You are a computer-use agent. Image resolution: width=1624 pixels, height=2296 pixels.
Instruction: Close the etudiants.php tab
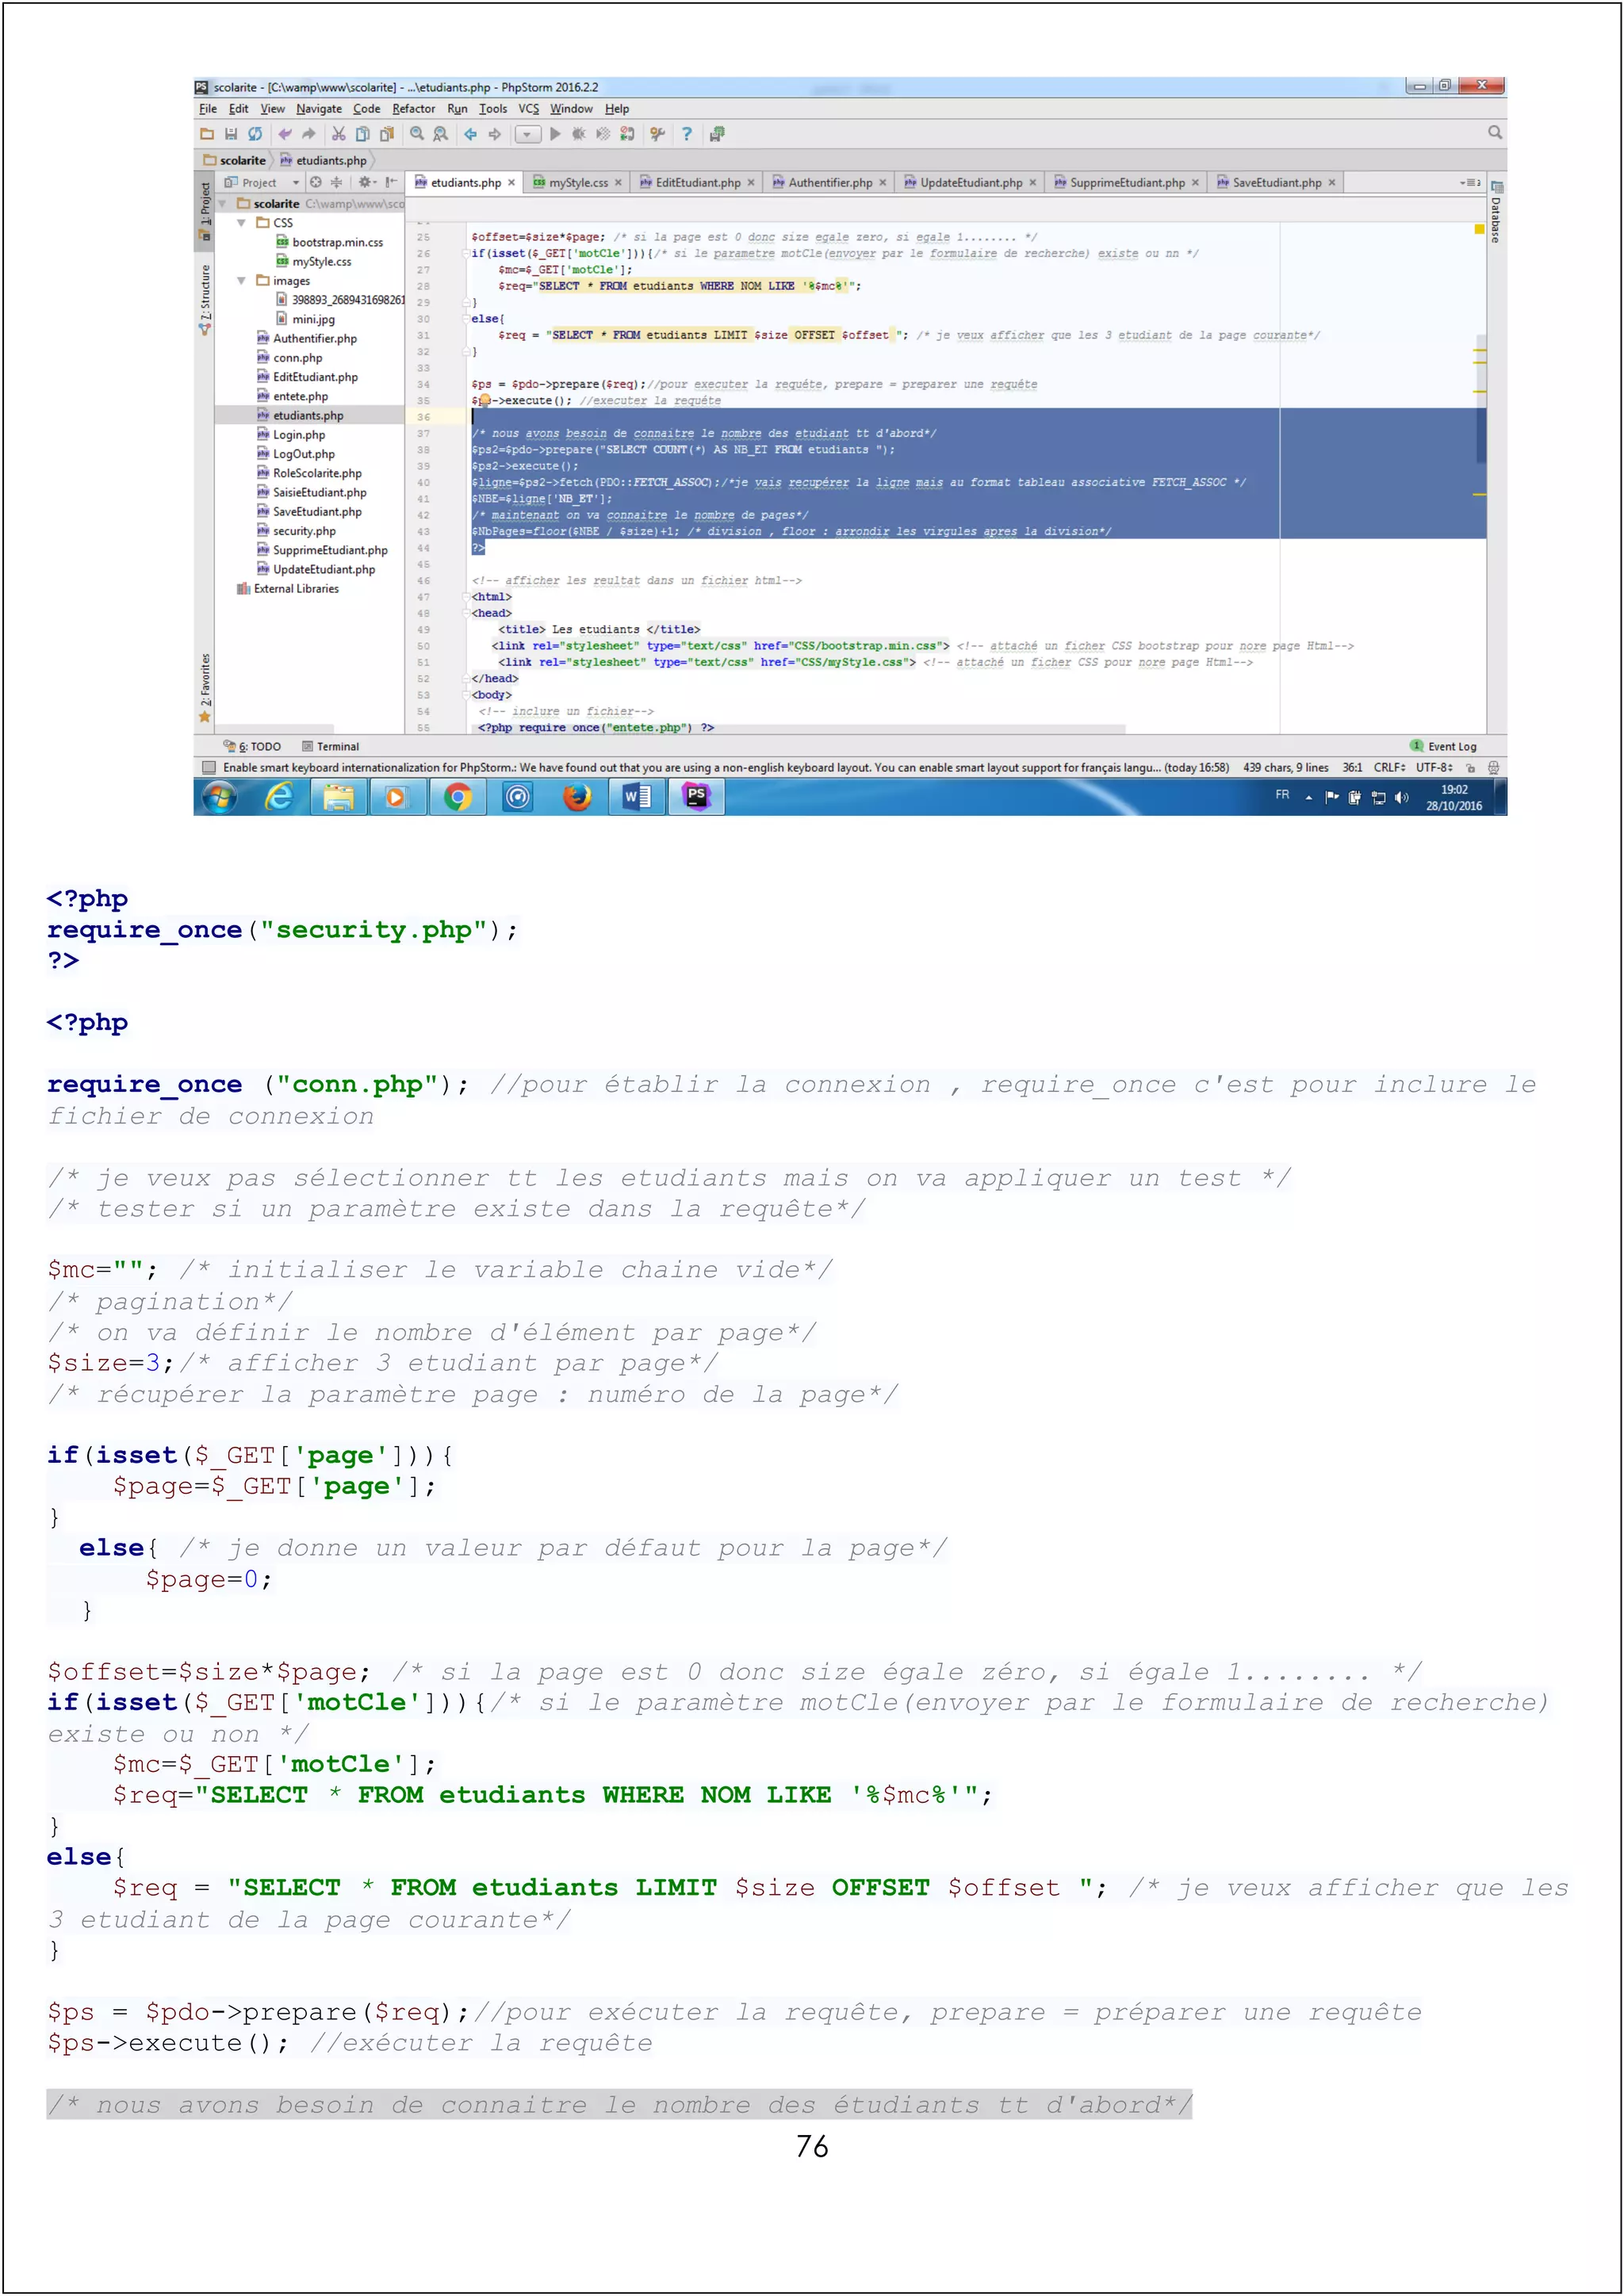tap(511, 183)
